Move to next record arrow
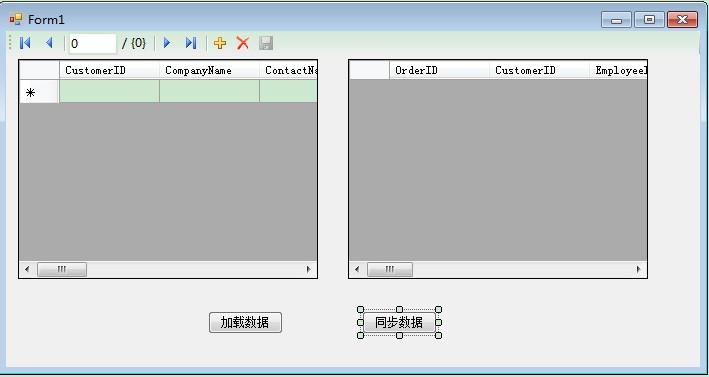709x377 pixels. [167, 43]
